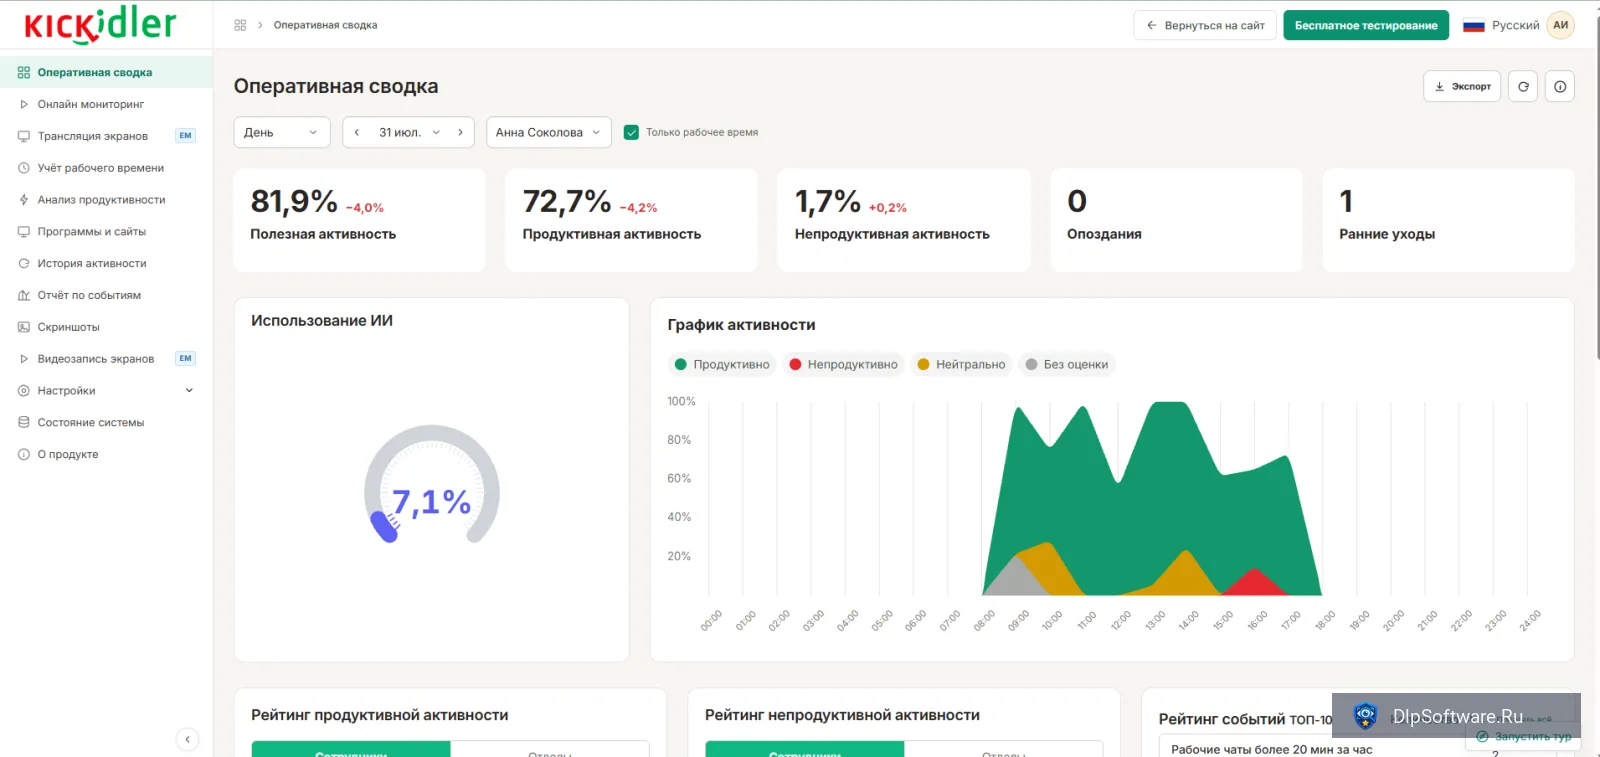
Task: Open the АИ user avatar
Action: (x=1561, y=25)
